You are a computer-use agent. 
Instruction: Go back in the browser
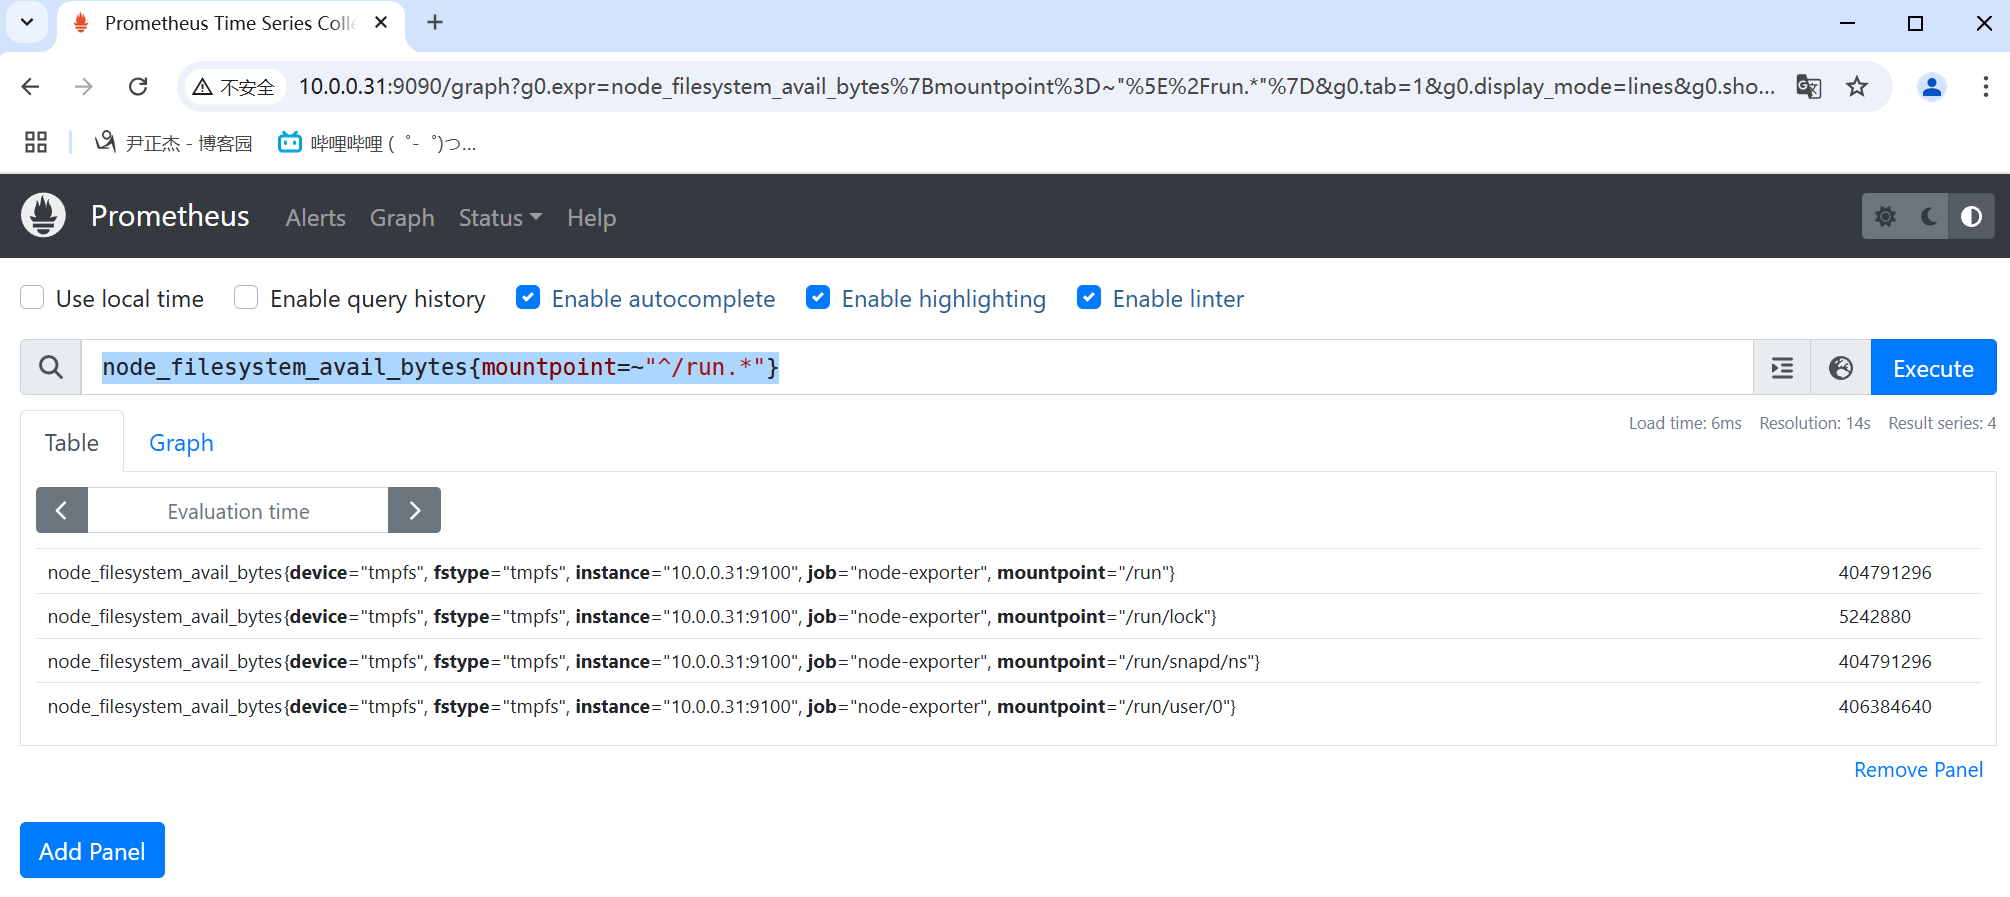tap(30, 87)
